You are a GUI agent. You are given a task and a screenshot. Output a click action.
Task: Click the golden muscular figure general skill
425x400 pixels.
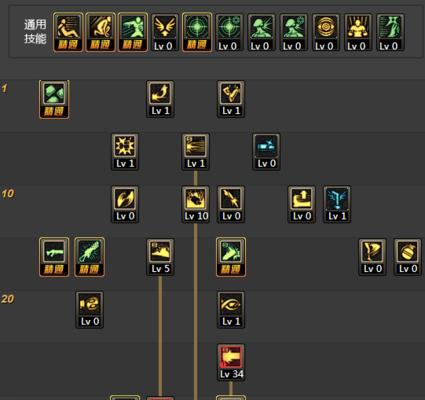point(358,32)
